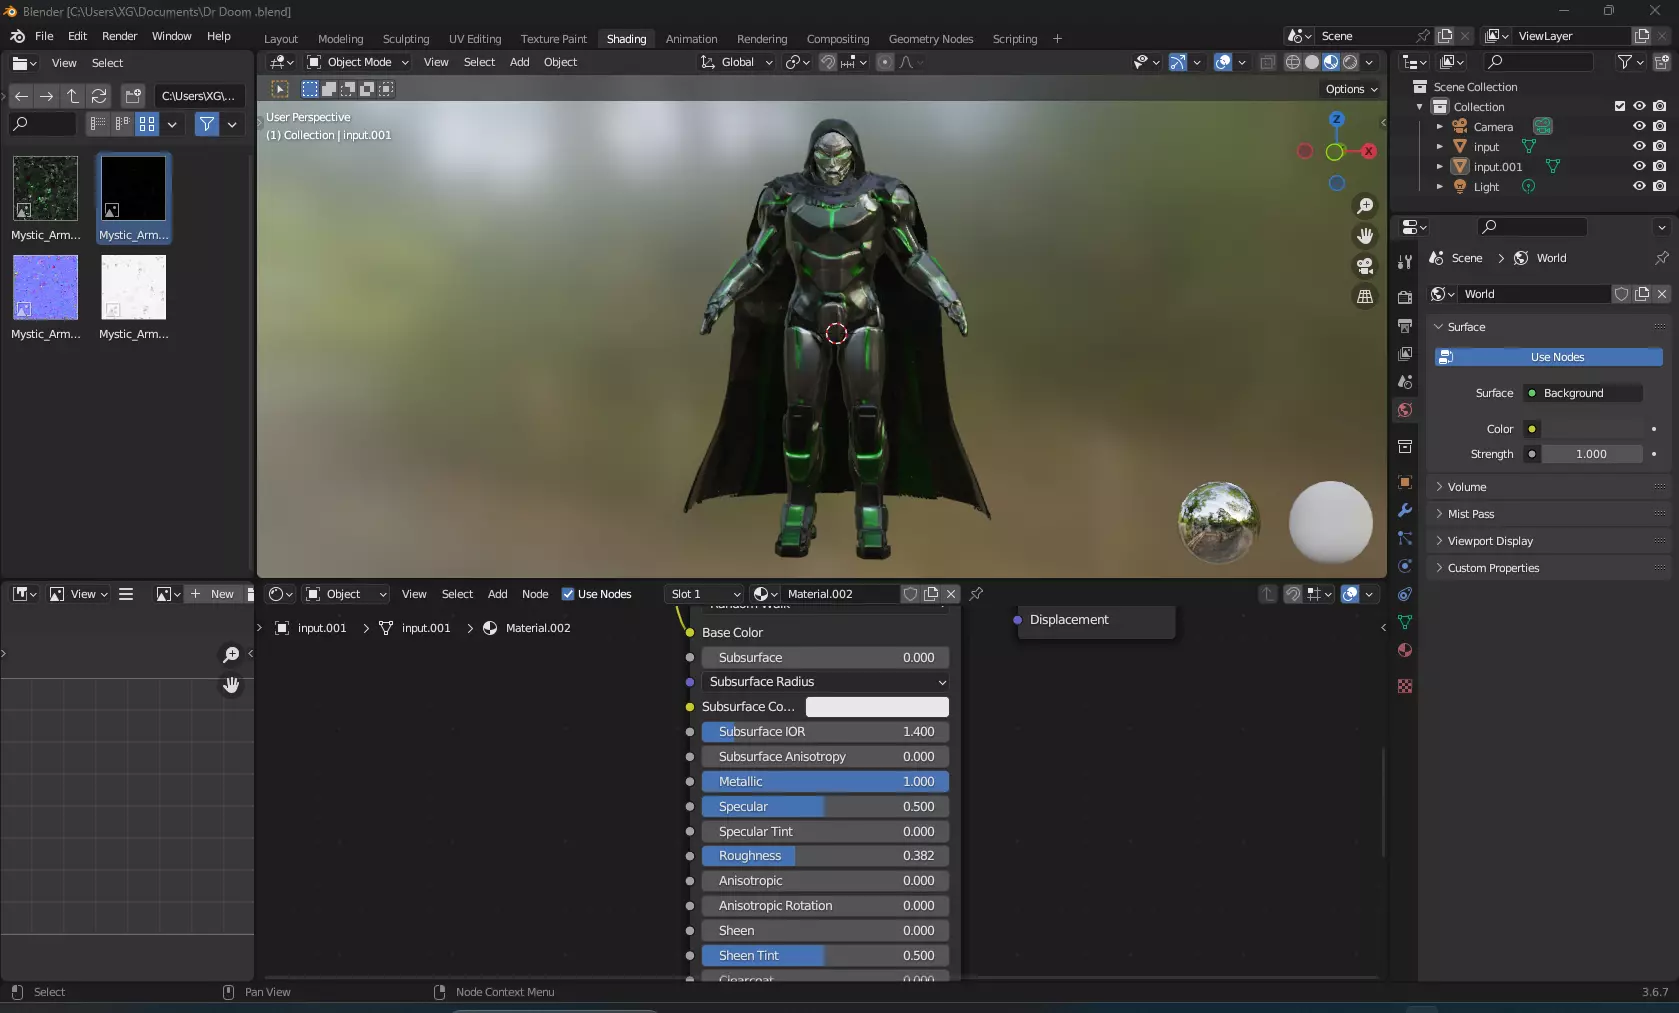Open the File menu
The image size is (1679, 1013).
click(44, 36)
